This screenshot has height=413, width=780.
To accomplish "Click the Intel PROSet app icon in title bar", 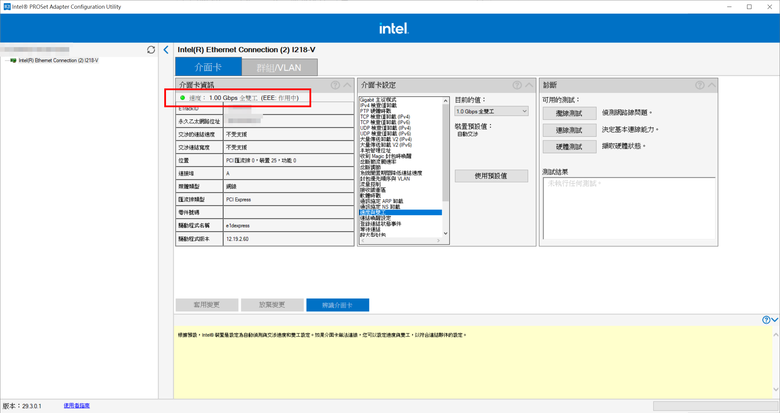I will 6,6.
